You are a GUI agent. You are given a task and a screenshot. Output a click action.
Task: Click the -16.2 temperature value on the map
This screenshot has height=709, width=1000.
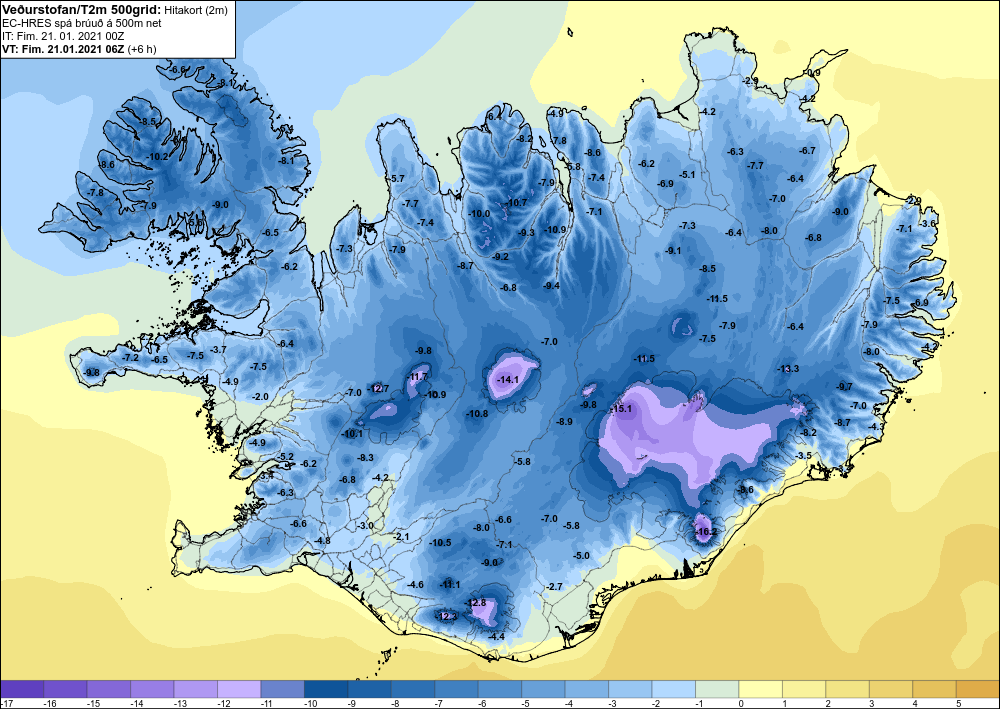coord(706,532)
